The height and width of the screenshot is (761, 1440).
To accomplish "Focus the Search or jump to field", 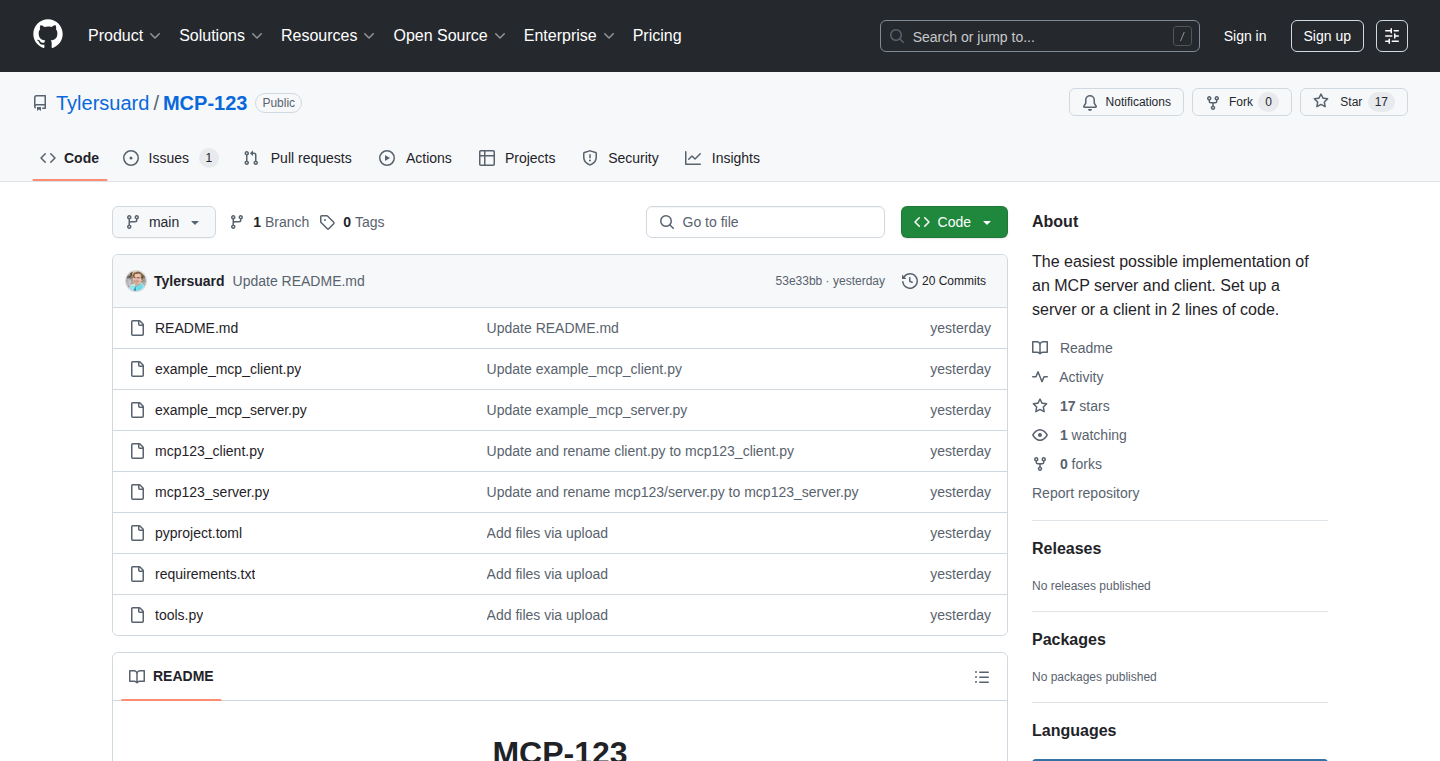I will click(x=1040, y=36).
